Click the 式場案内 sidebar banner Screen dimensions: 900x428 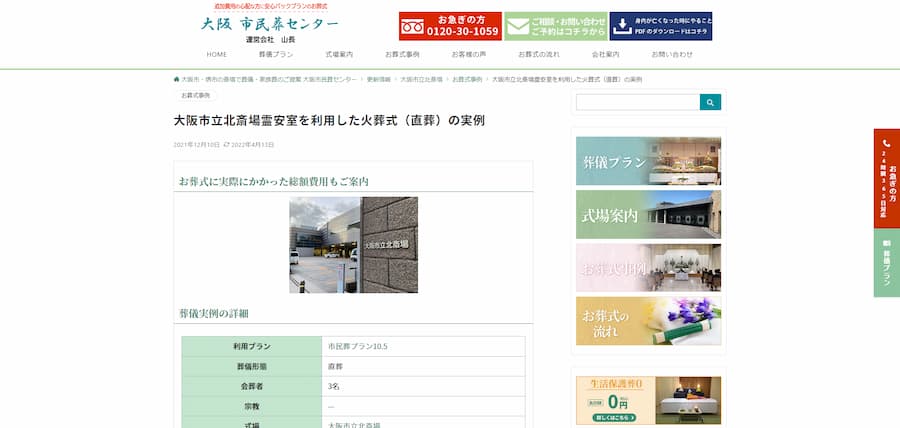pos(649,215)
